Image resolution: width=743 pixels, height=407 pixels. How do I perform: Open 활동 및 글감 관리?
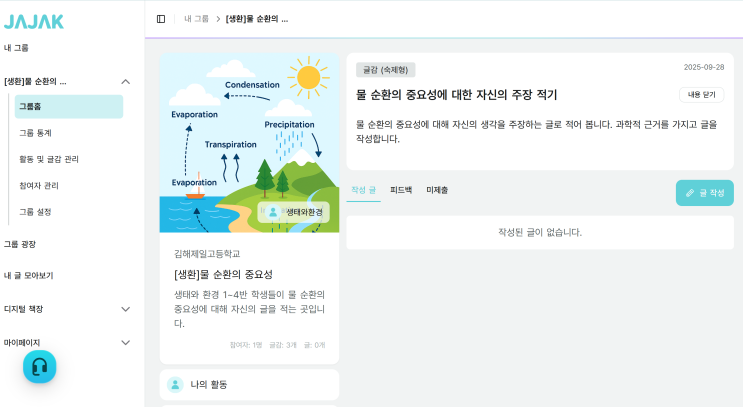[x=49, y=159]
